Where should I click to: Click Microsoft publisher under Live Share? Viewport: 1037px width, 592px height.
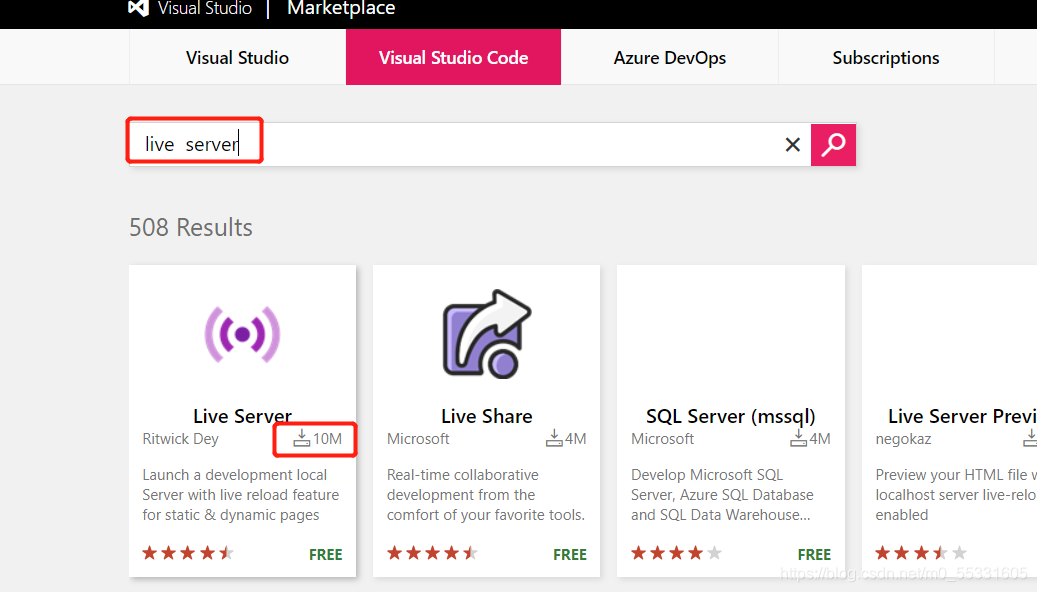click(x=418, y=439)
